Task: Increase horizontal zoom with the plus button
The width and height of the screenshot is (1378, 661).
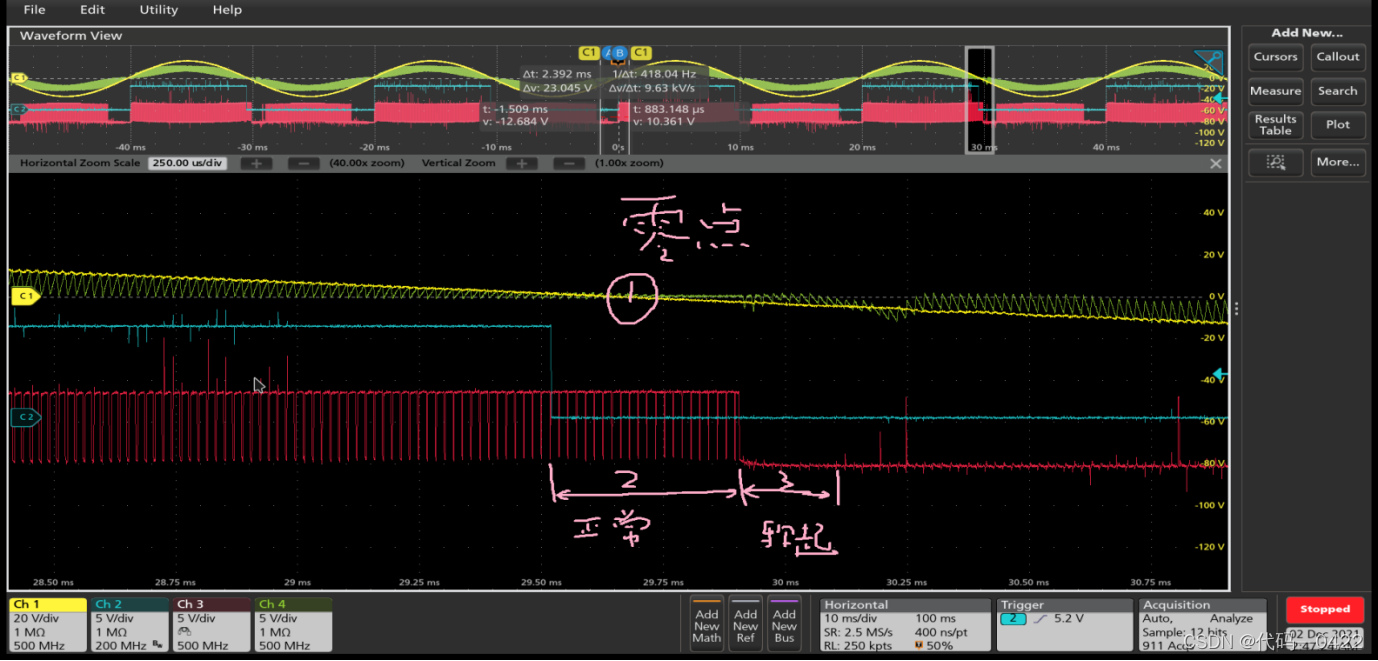Action: click(256, 163)
